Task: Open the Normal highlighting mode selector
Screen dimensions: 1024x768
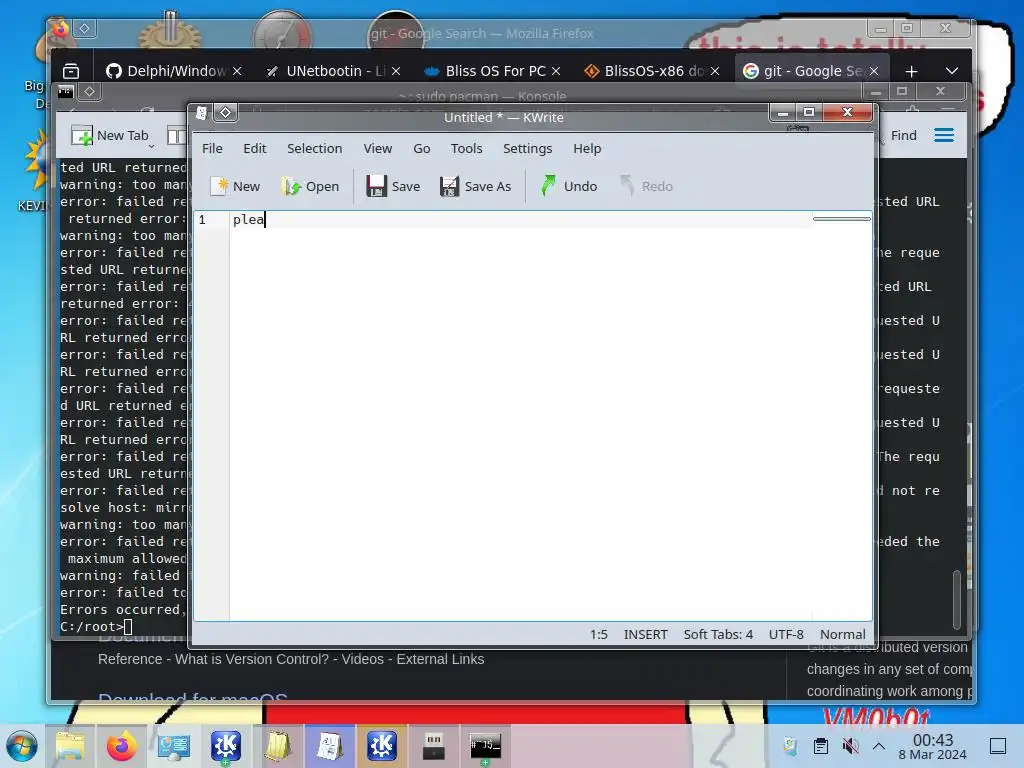Action: tap(842, 634)
